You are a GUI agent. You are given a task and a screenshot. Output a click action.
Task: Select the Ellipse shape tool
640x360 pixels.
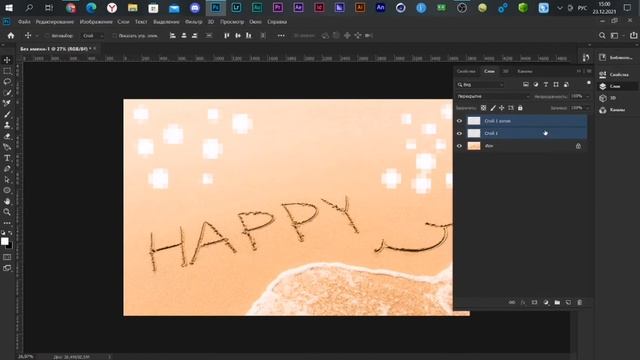(x=7, y=190)
